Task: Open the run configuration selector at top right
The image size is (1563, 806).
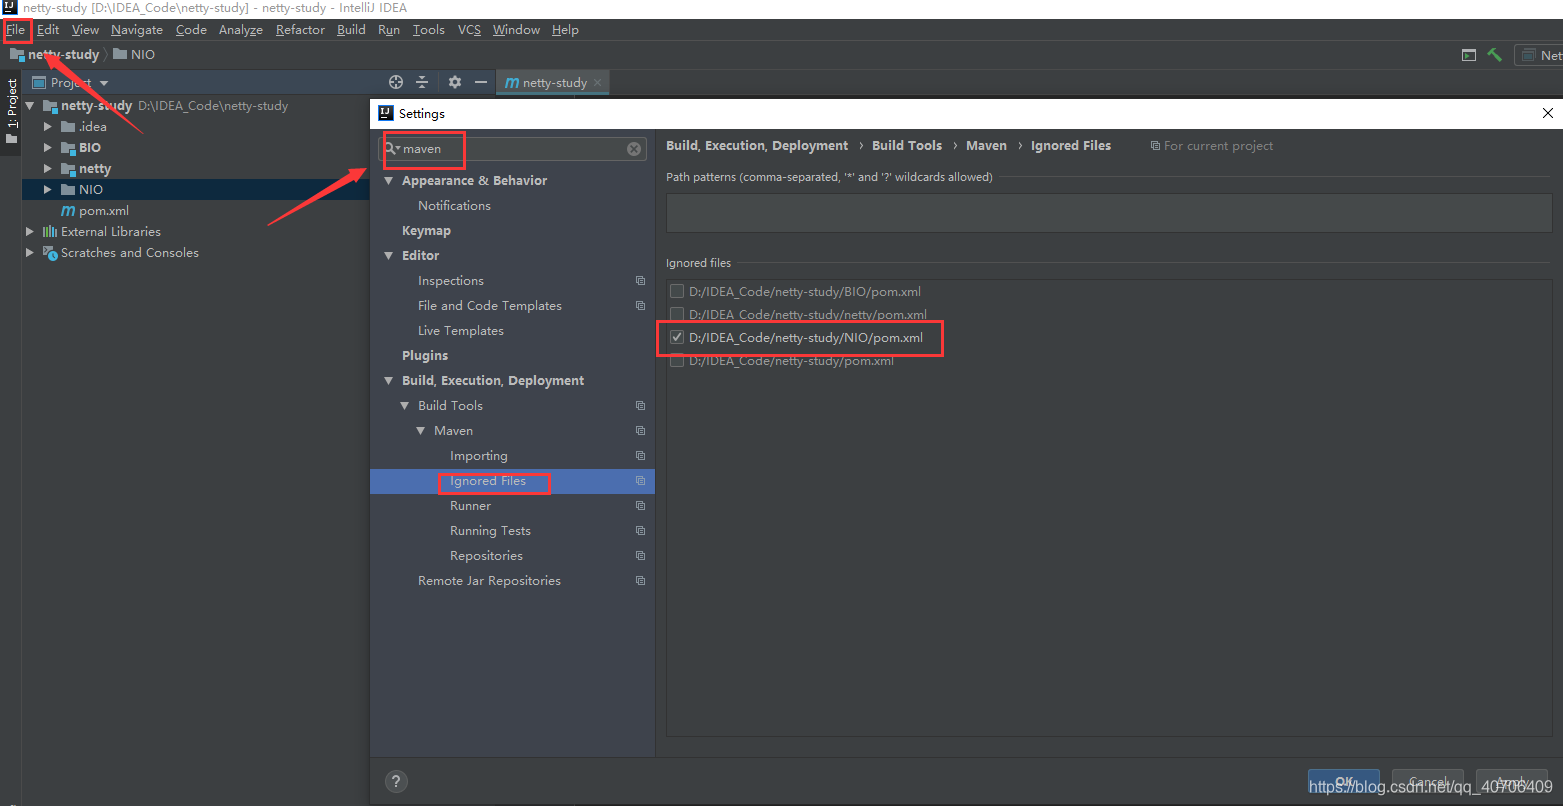Action: click(x=1540, y=55)
